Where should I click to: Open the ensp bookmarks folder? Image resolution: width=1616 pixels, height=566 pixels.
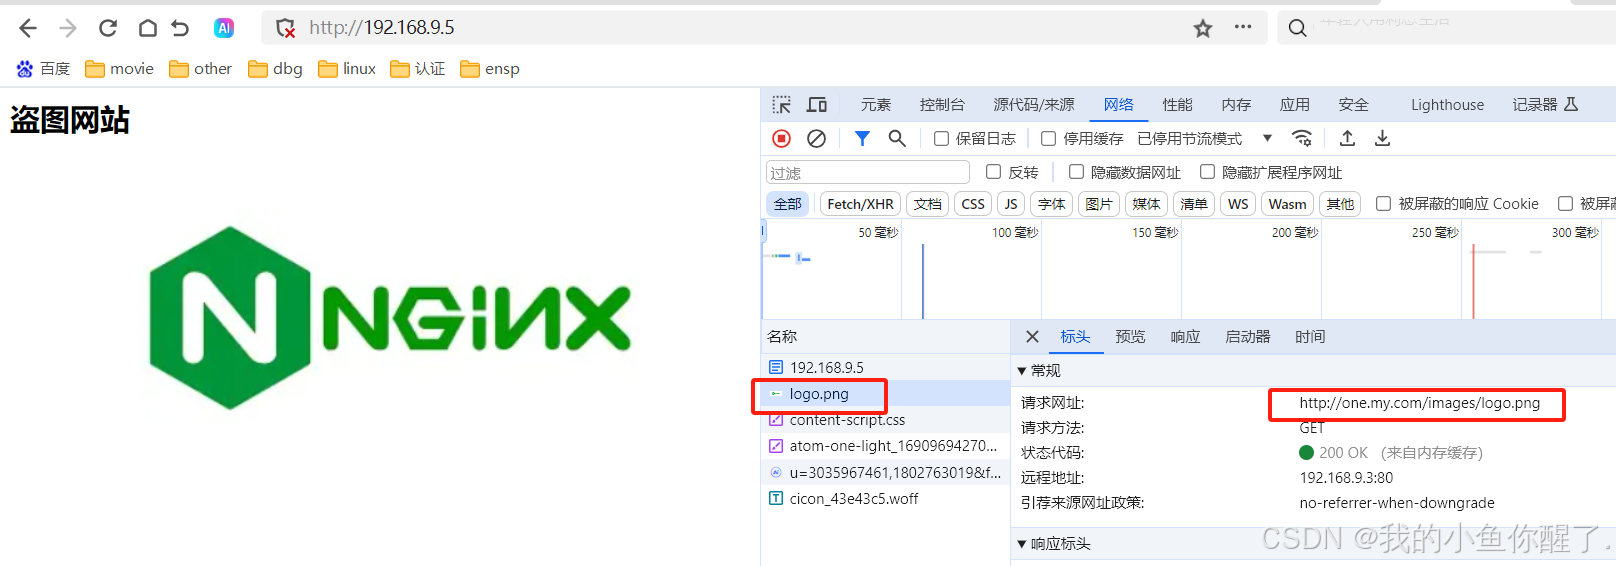pyautogui.click(x=489, y=68)
